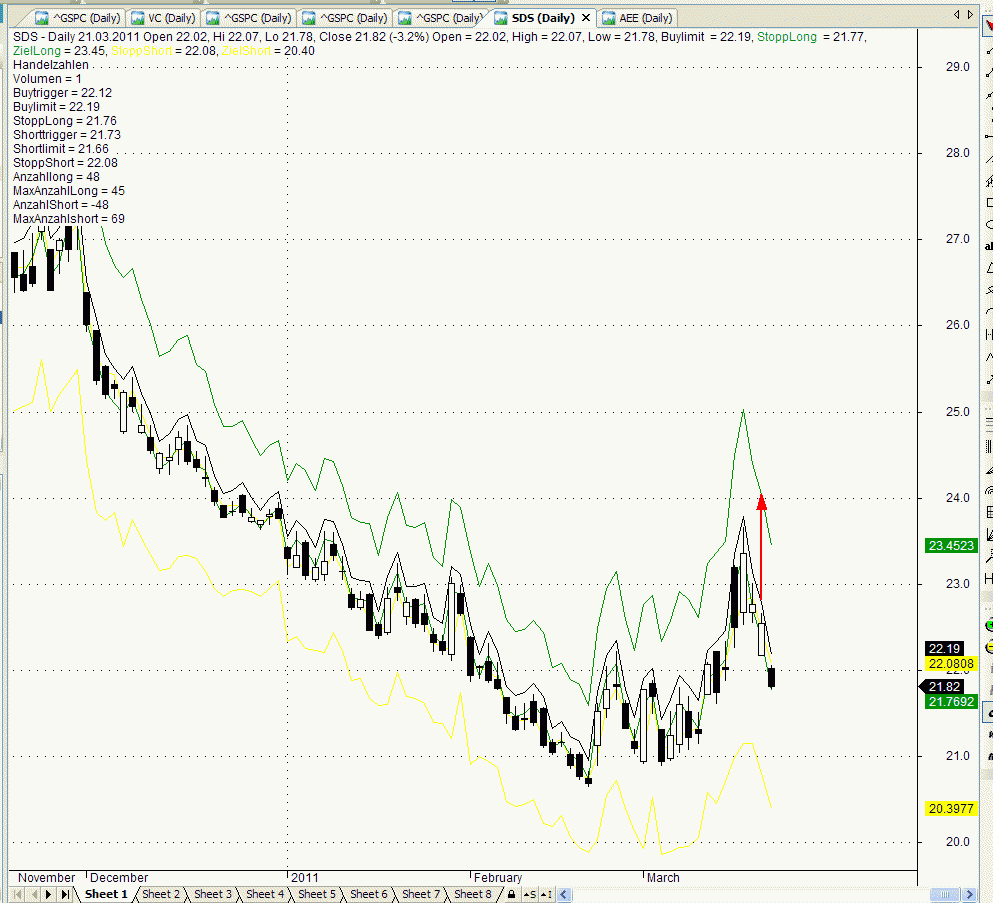Toggle the chart lock icon

click(512, 895)
